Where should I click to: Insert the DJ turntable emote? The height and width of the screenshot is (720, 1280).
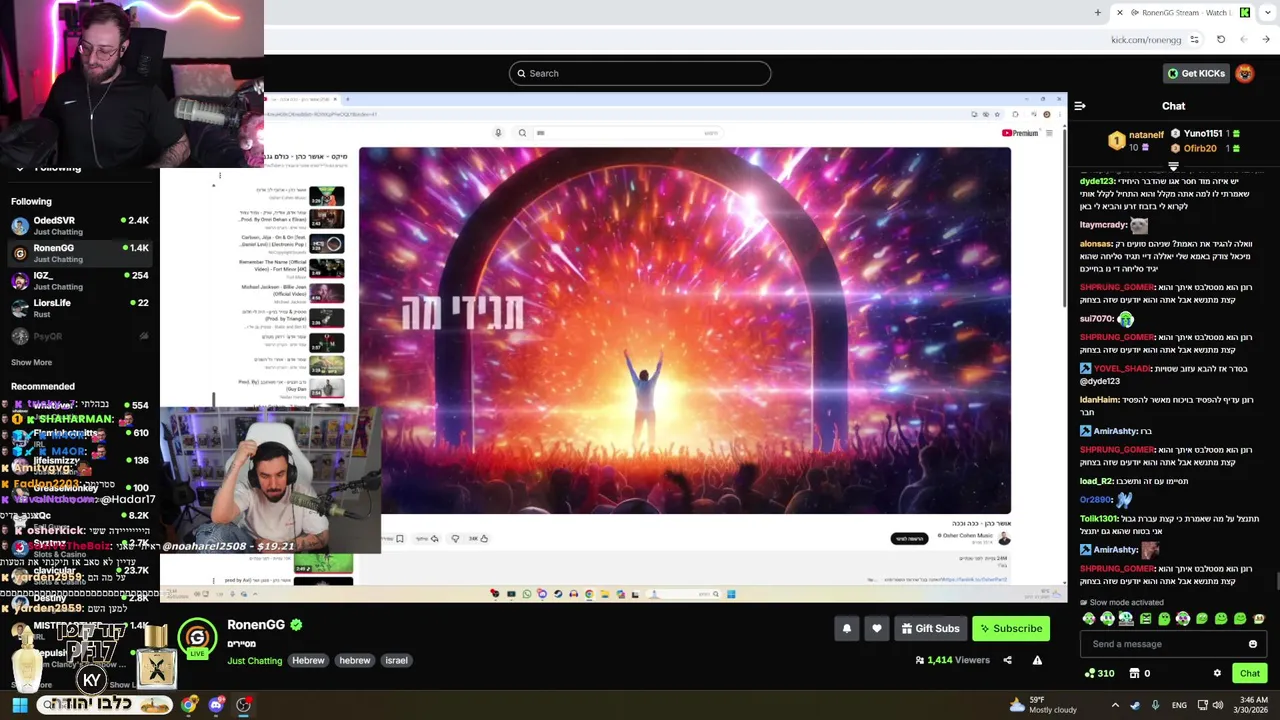pyautogui.click(x=1126, y=619)
